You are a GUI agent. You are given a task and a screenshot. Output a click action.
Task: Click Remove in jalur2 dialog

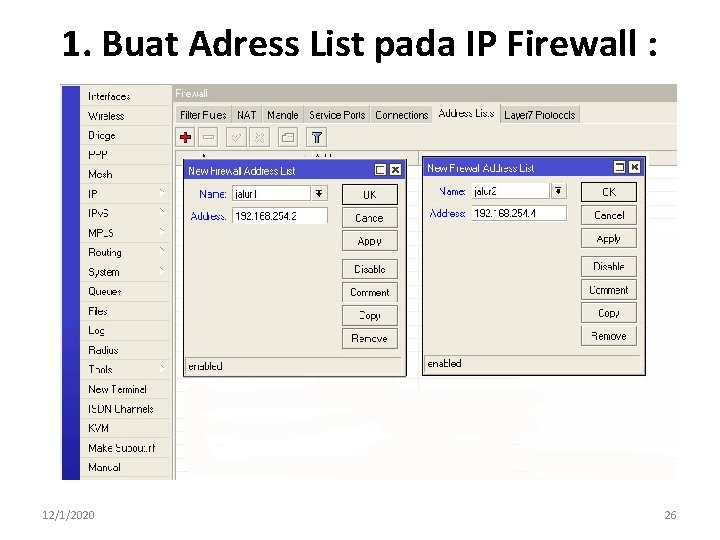click(609, 336)
